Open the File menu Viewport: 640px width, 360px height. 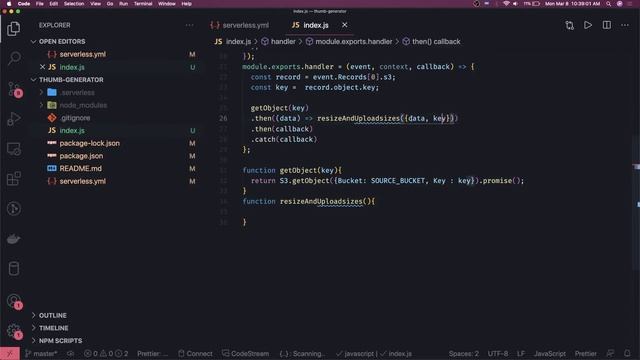[40, 4]
